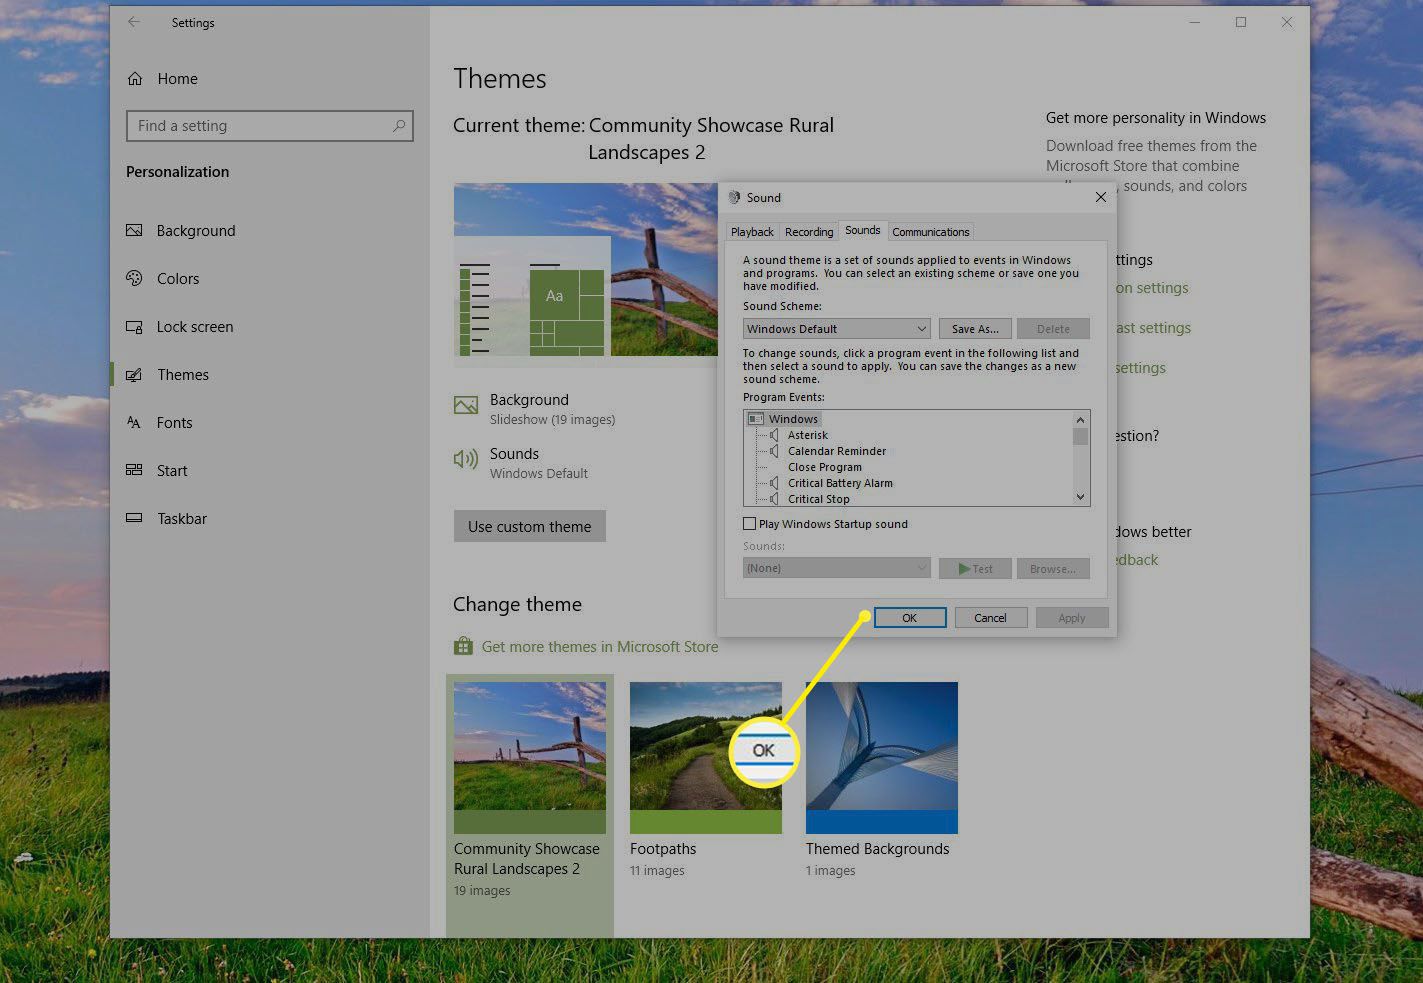1423x983 pixels.
Task: Click the Themes brush icon in sidebar
Action: pyautogui.click(x=134, y=375)
